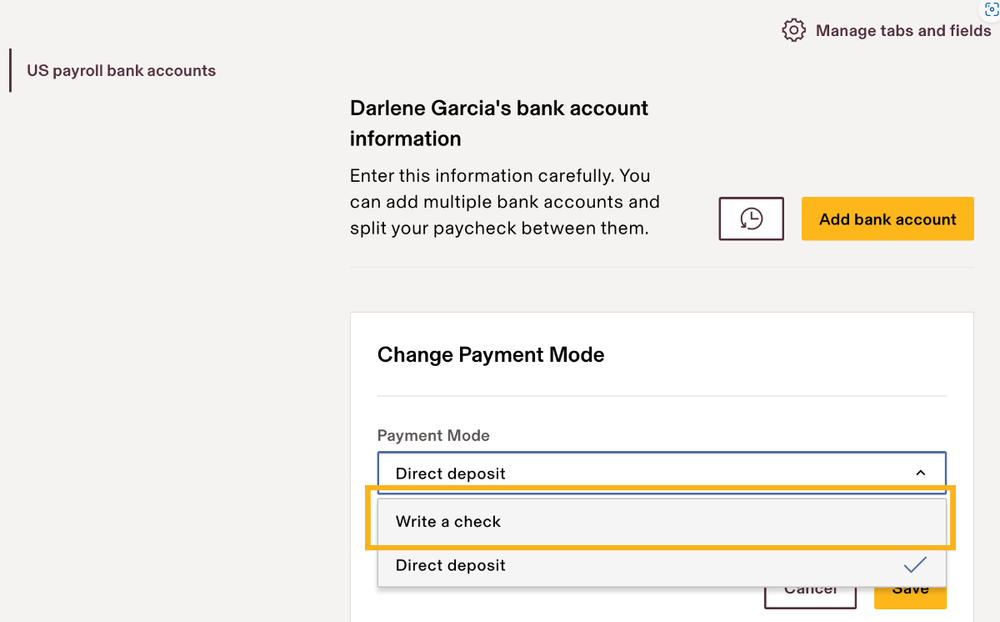Click Payment Mode combo box showing Direct deposit

point(640,473)
